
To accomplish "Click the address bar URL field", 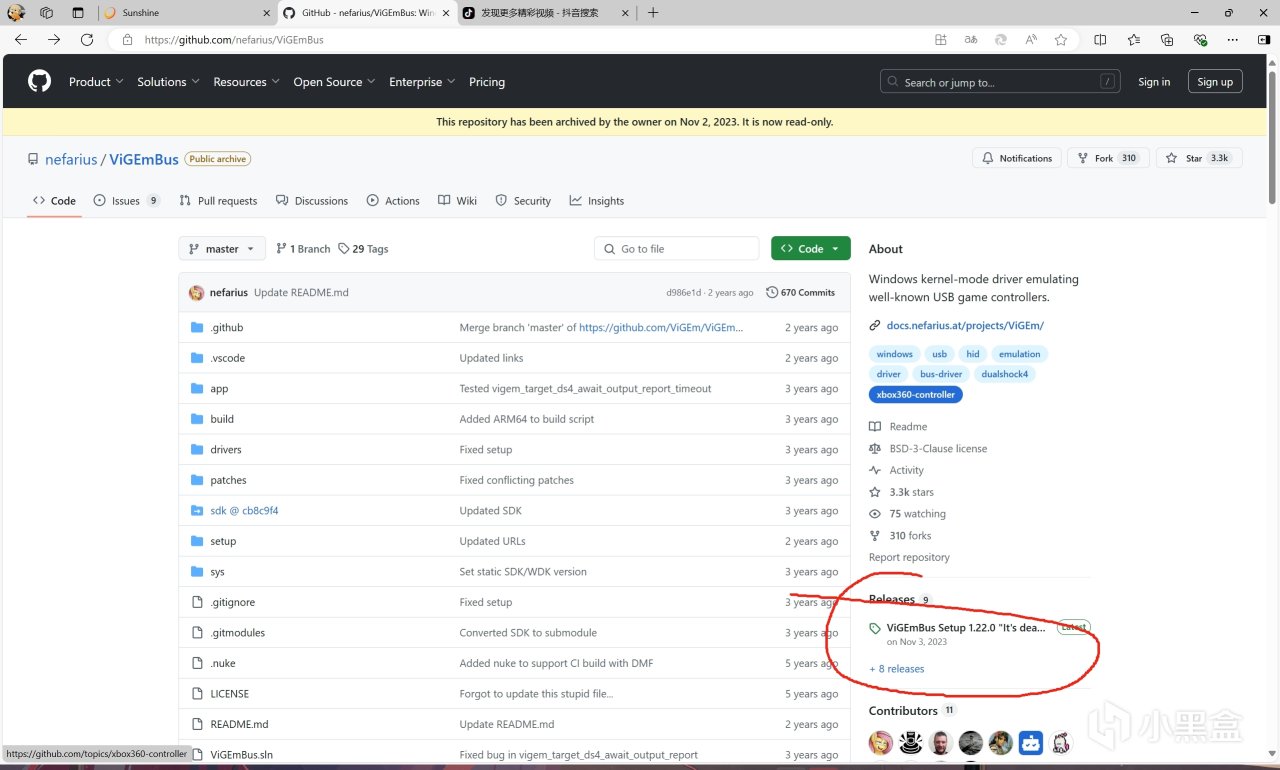I will (520, 40).
